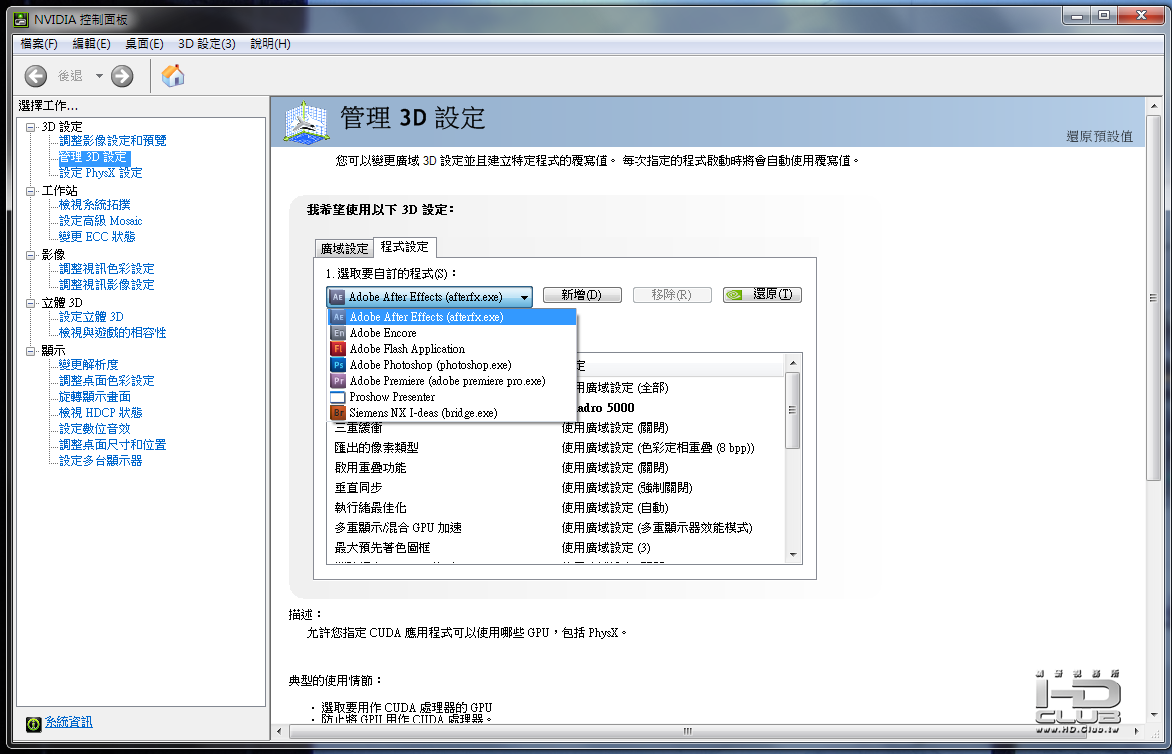Select 管理 3D 設定 in tree
The width and height of the screenshot is (1172, 754).
click(x=93, y=157)
